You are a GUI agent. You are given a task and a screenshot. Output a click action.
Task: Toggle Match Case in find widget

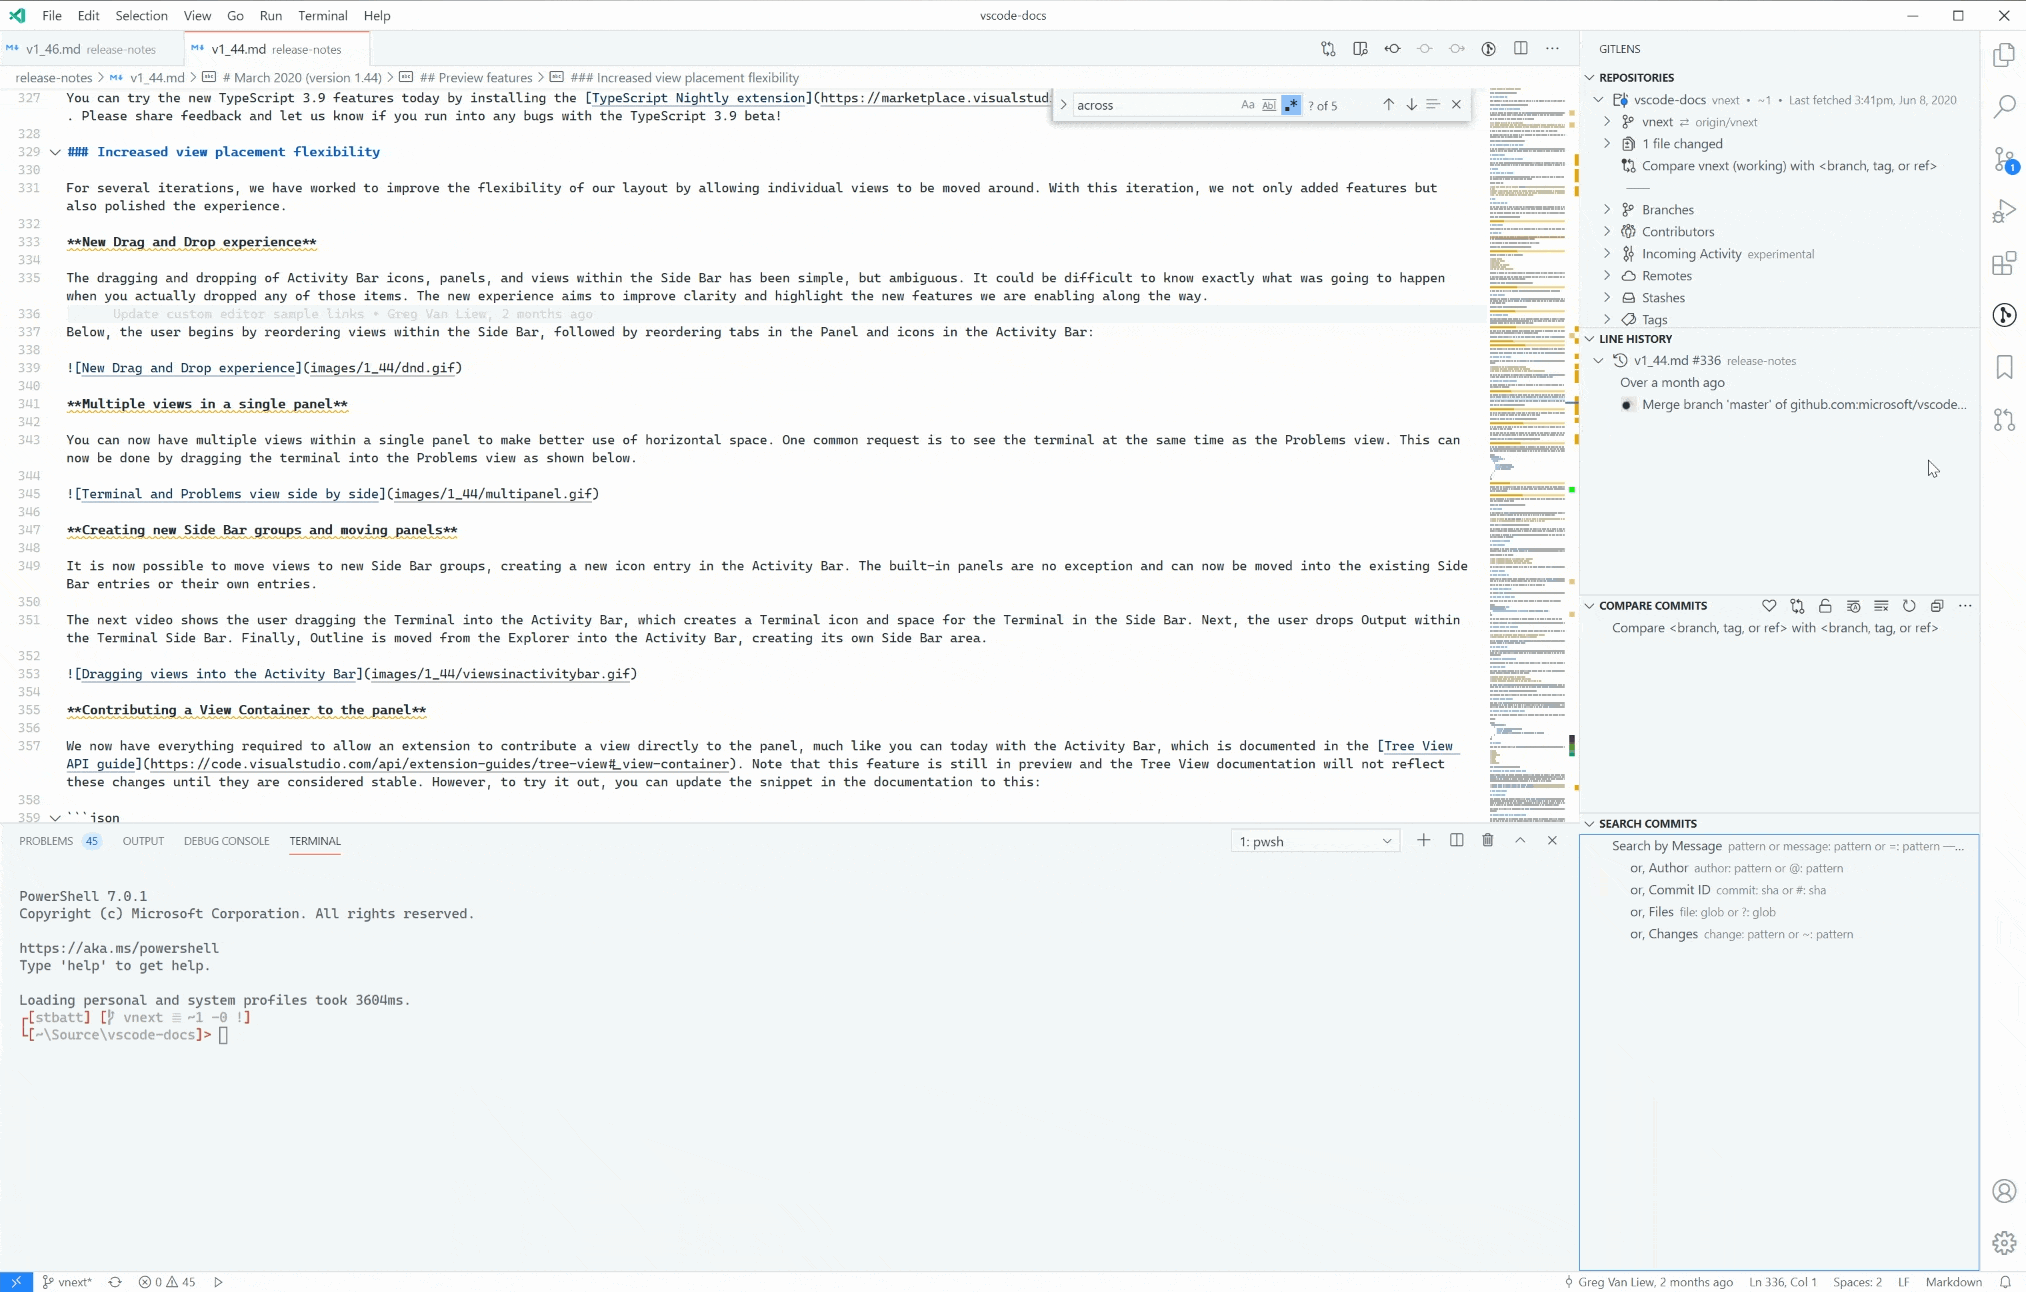1247,105
